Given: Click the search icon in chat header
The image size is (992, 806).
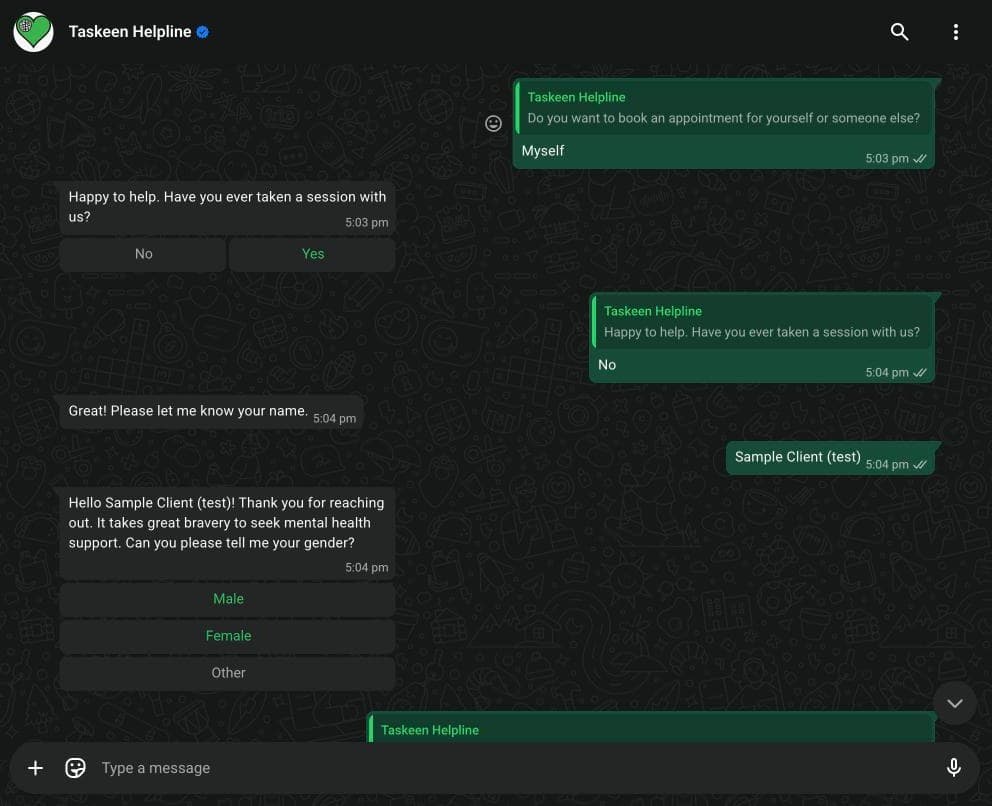Looking at the screenshot, I should pos(899,32).
